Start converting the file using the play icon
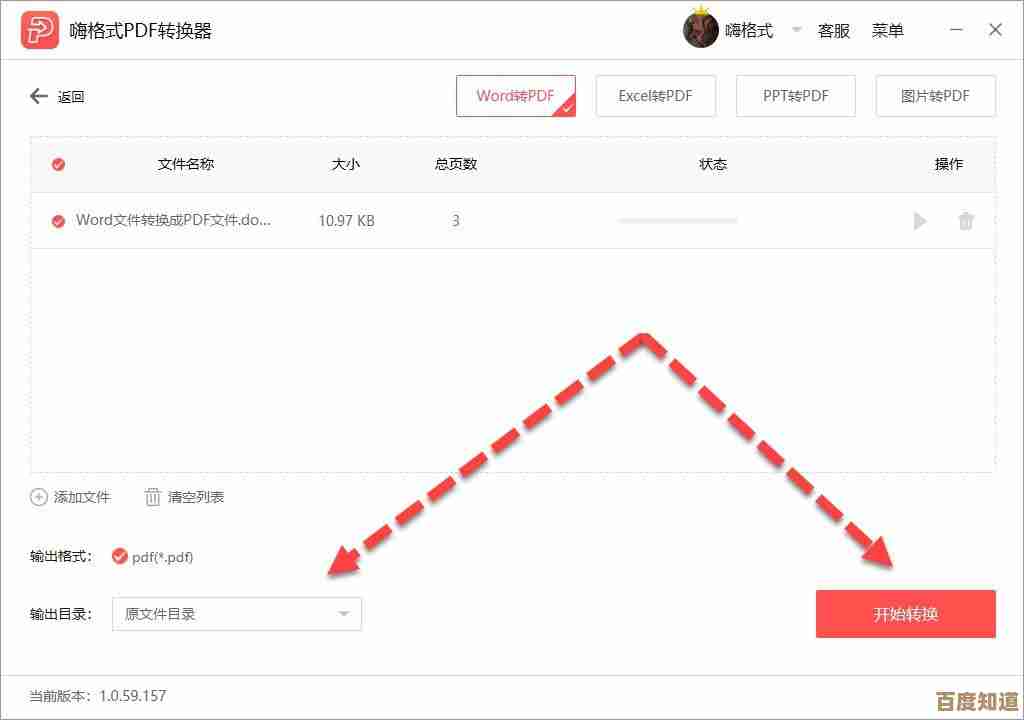Screen dimensions: 1024x720 [x=919, y=221]
